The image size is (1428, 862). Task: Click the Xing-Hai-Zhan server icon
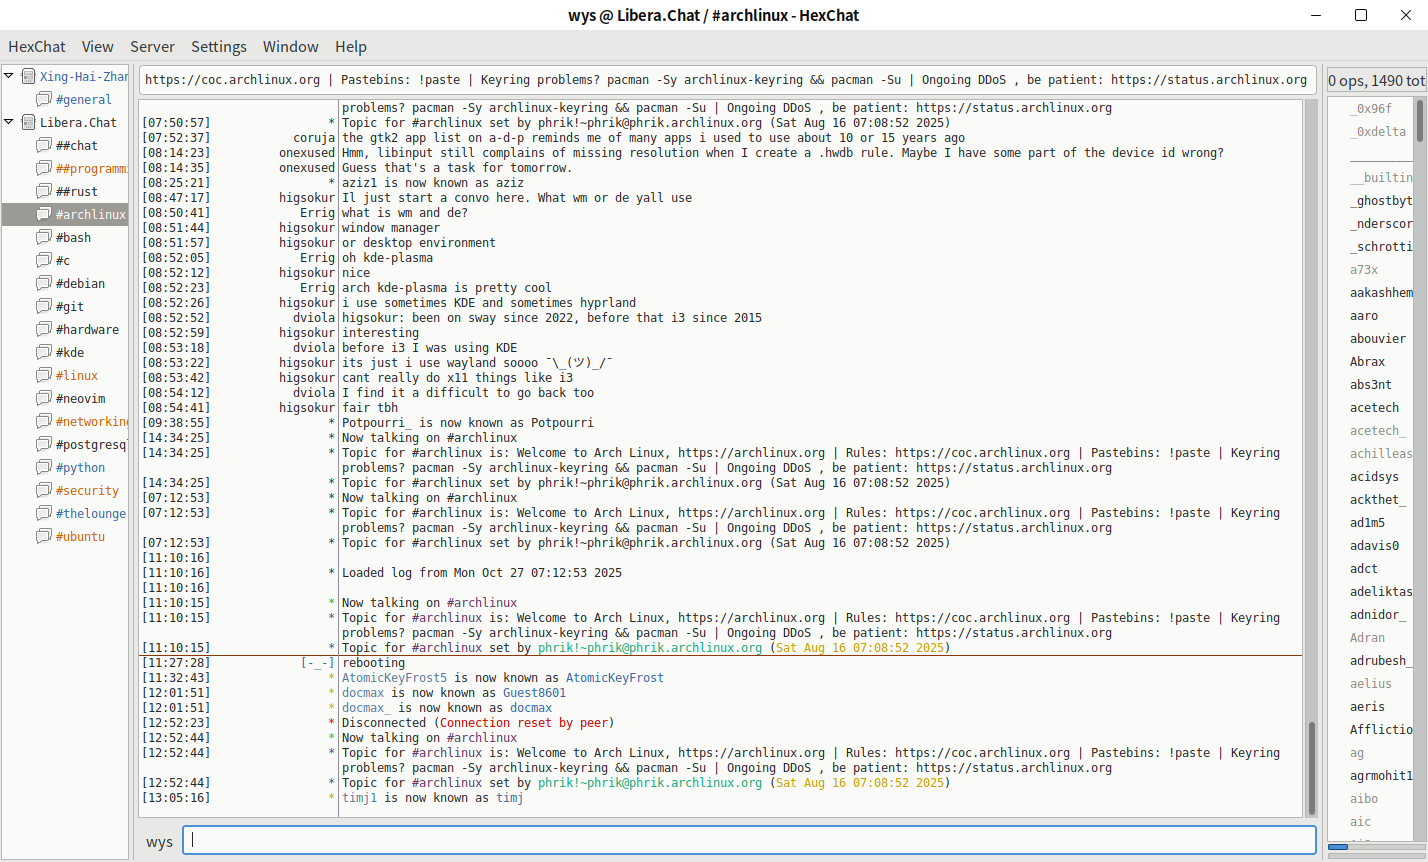click(x=28, y=76)
